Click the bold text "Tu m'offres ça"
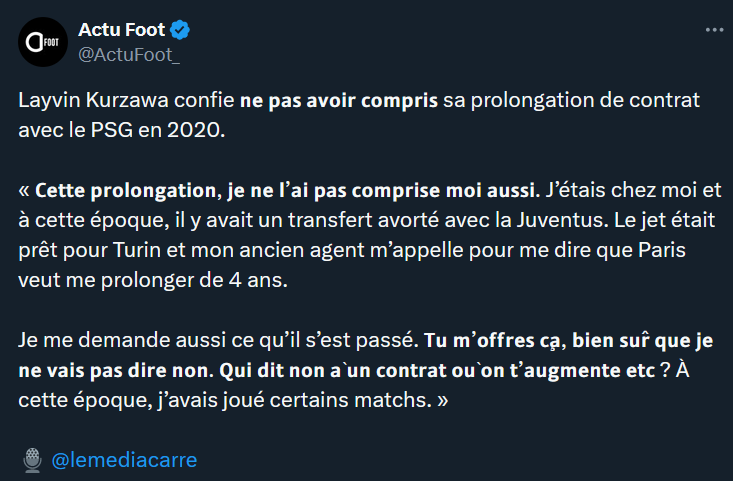 (489, 341)
